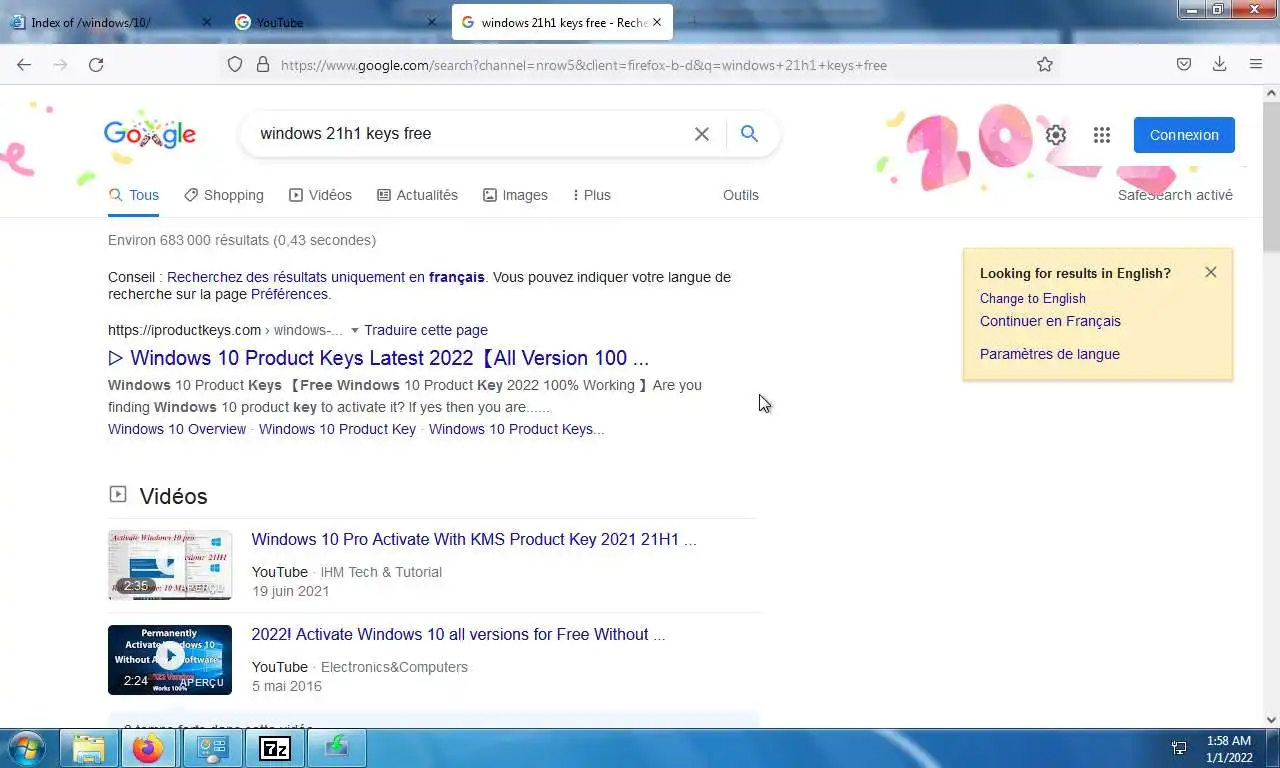
Task: Switch to Vidéos search results
Action: (x=320, y=195)
